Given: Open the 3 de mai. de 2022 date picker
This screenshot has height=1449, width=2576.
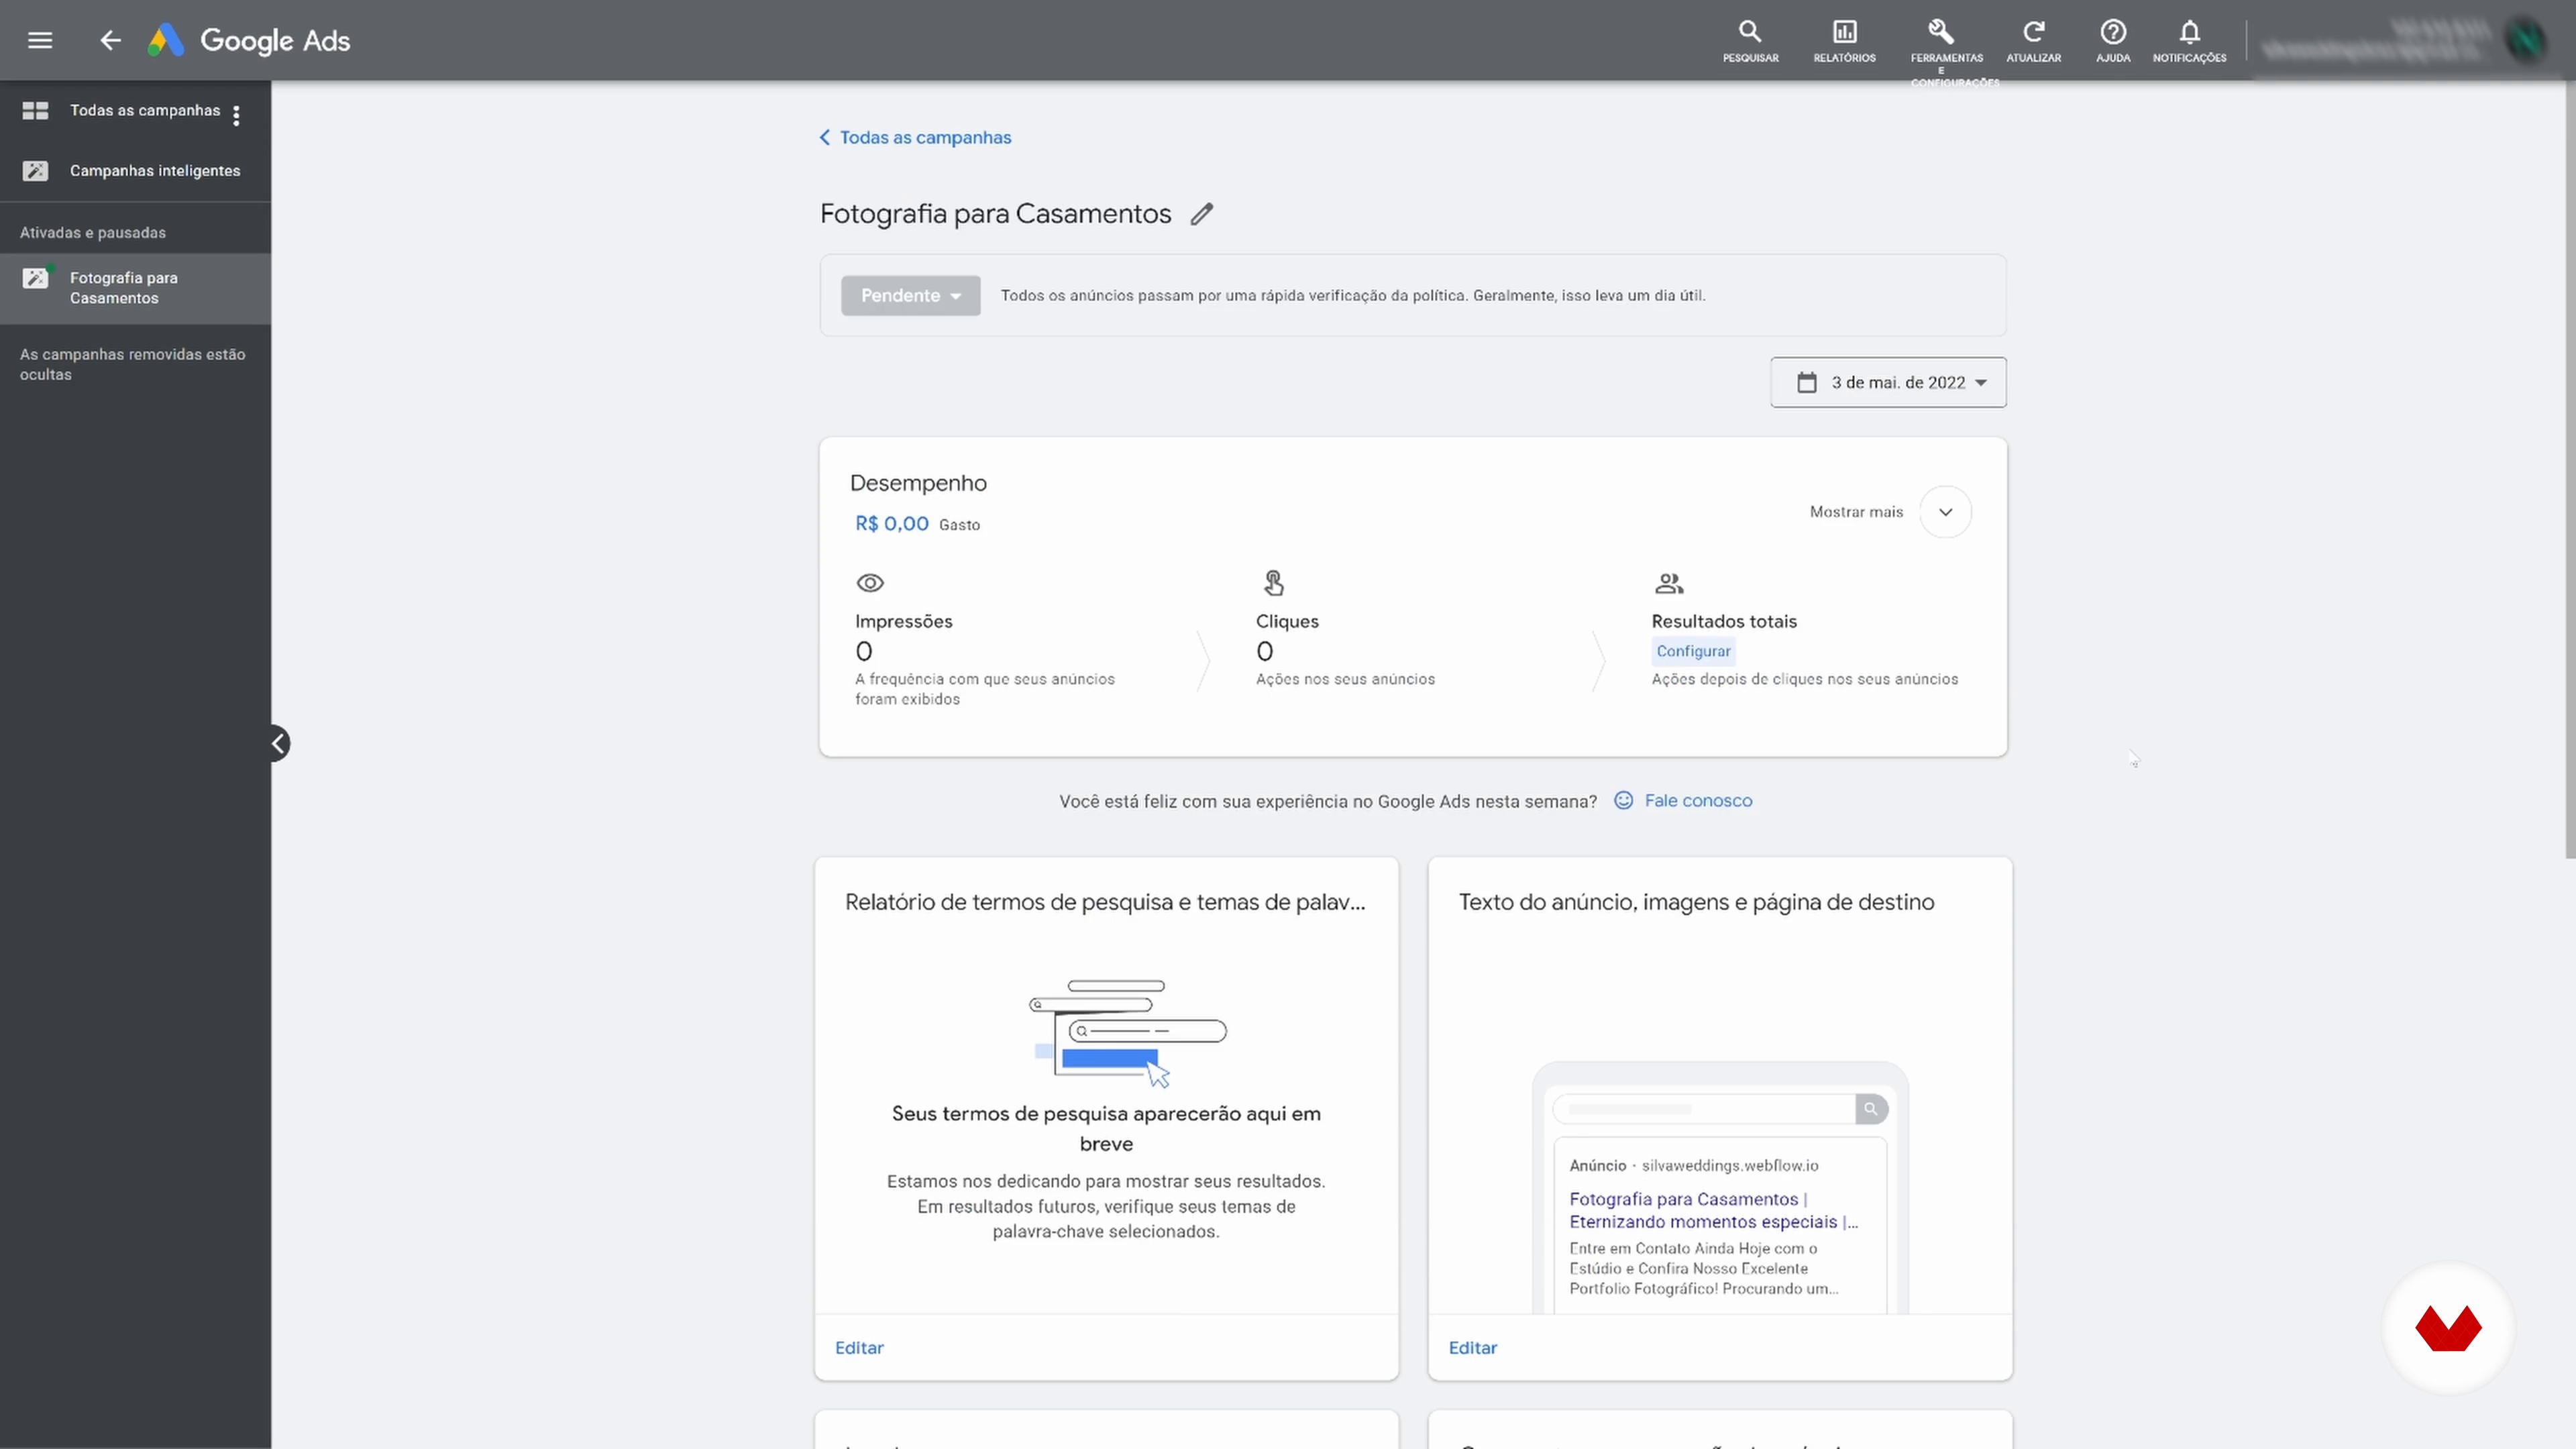Looking at the screenshot, I should click(1888, 382).
